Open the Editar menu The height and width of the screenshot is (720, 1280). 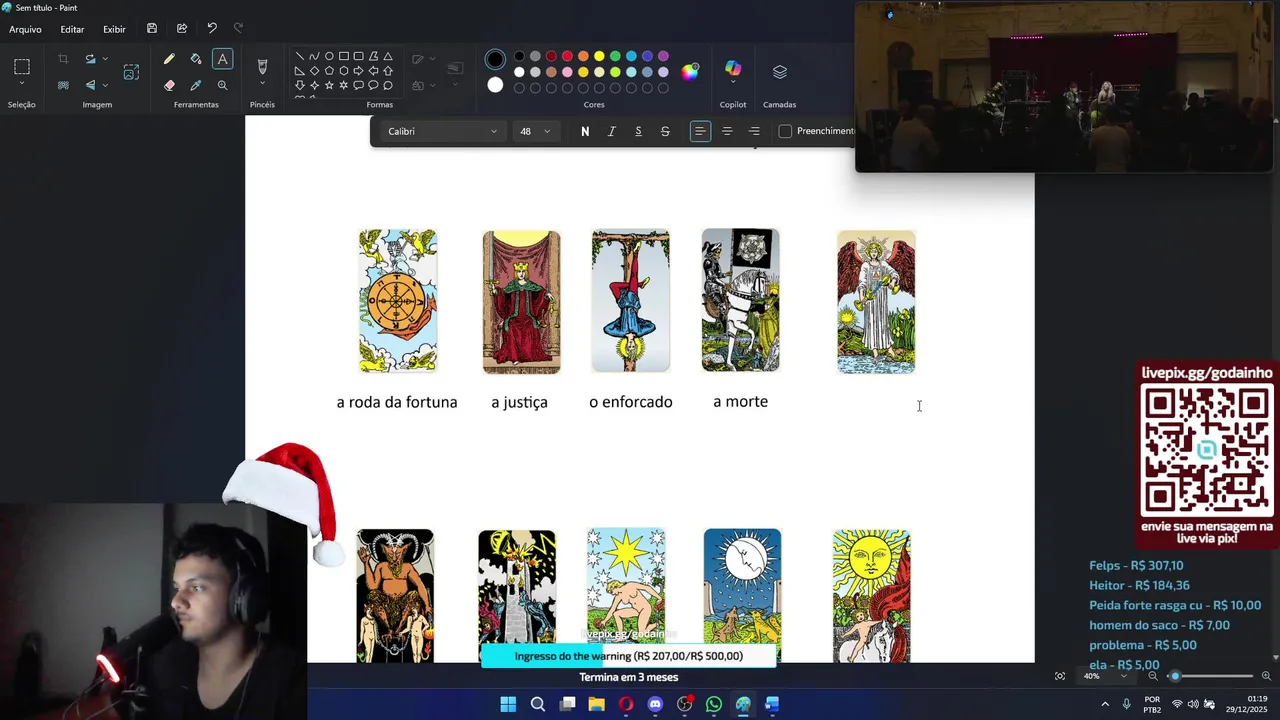72,29
